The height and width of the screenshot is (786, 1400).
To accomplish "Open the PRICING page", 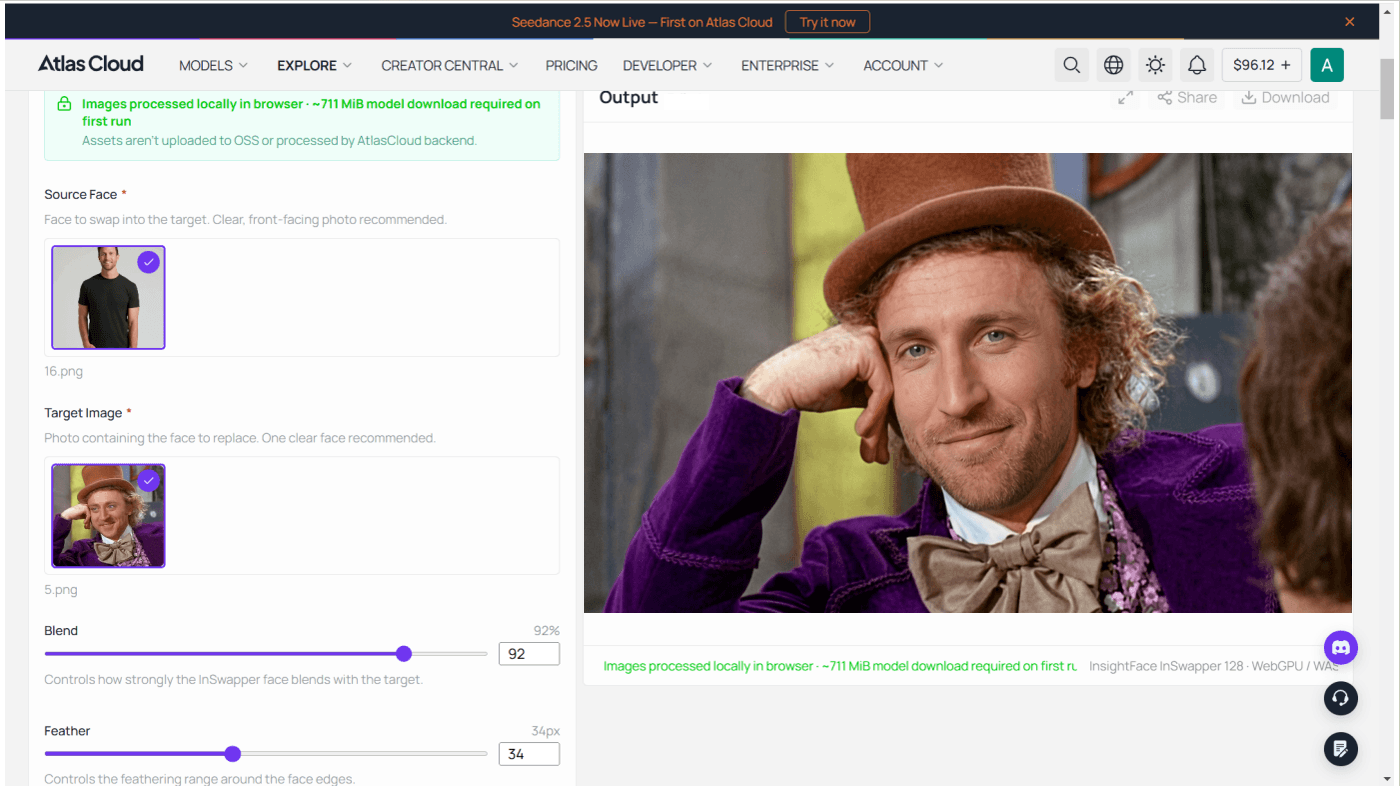I will click(571, 65).
